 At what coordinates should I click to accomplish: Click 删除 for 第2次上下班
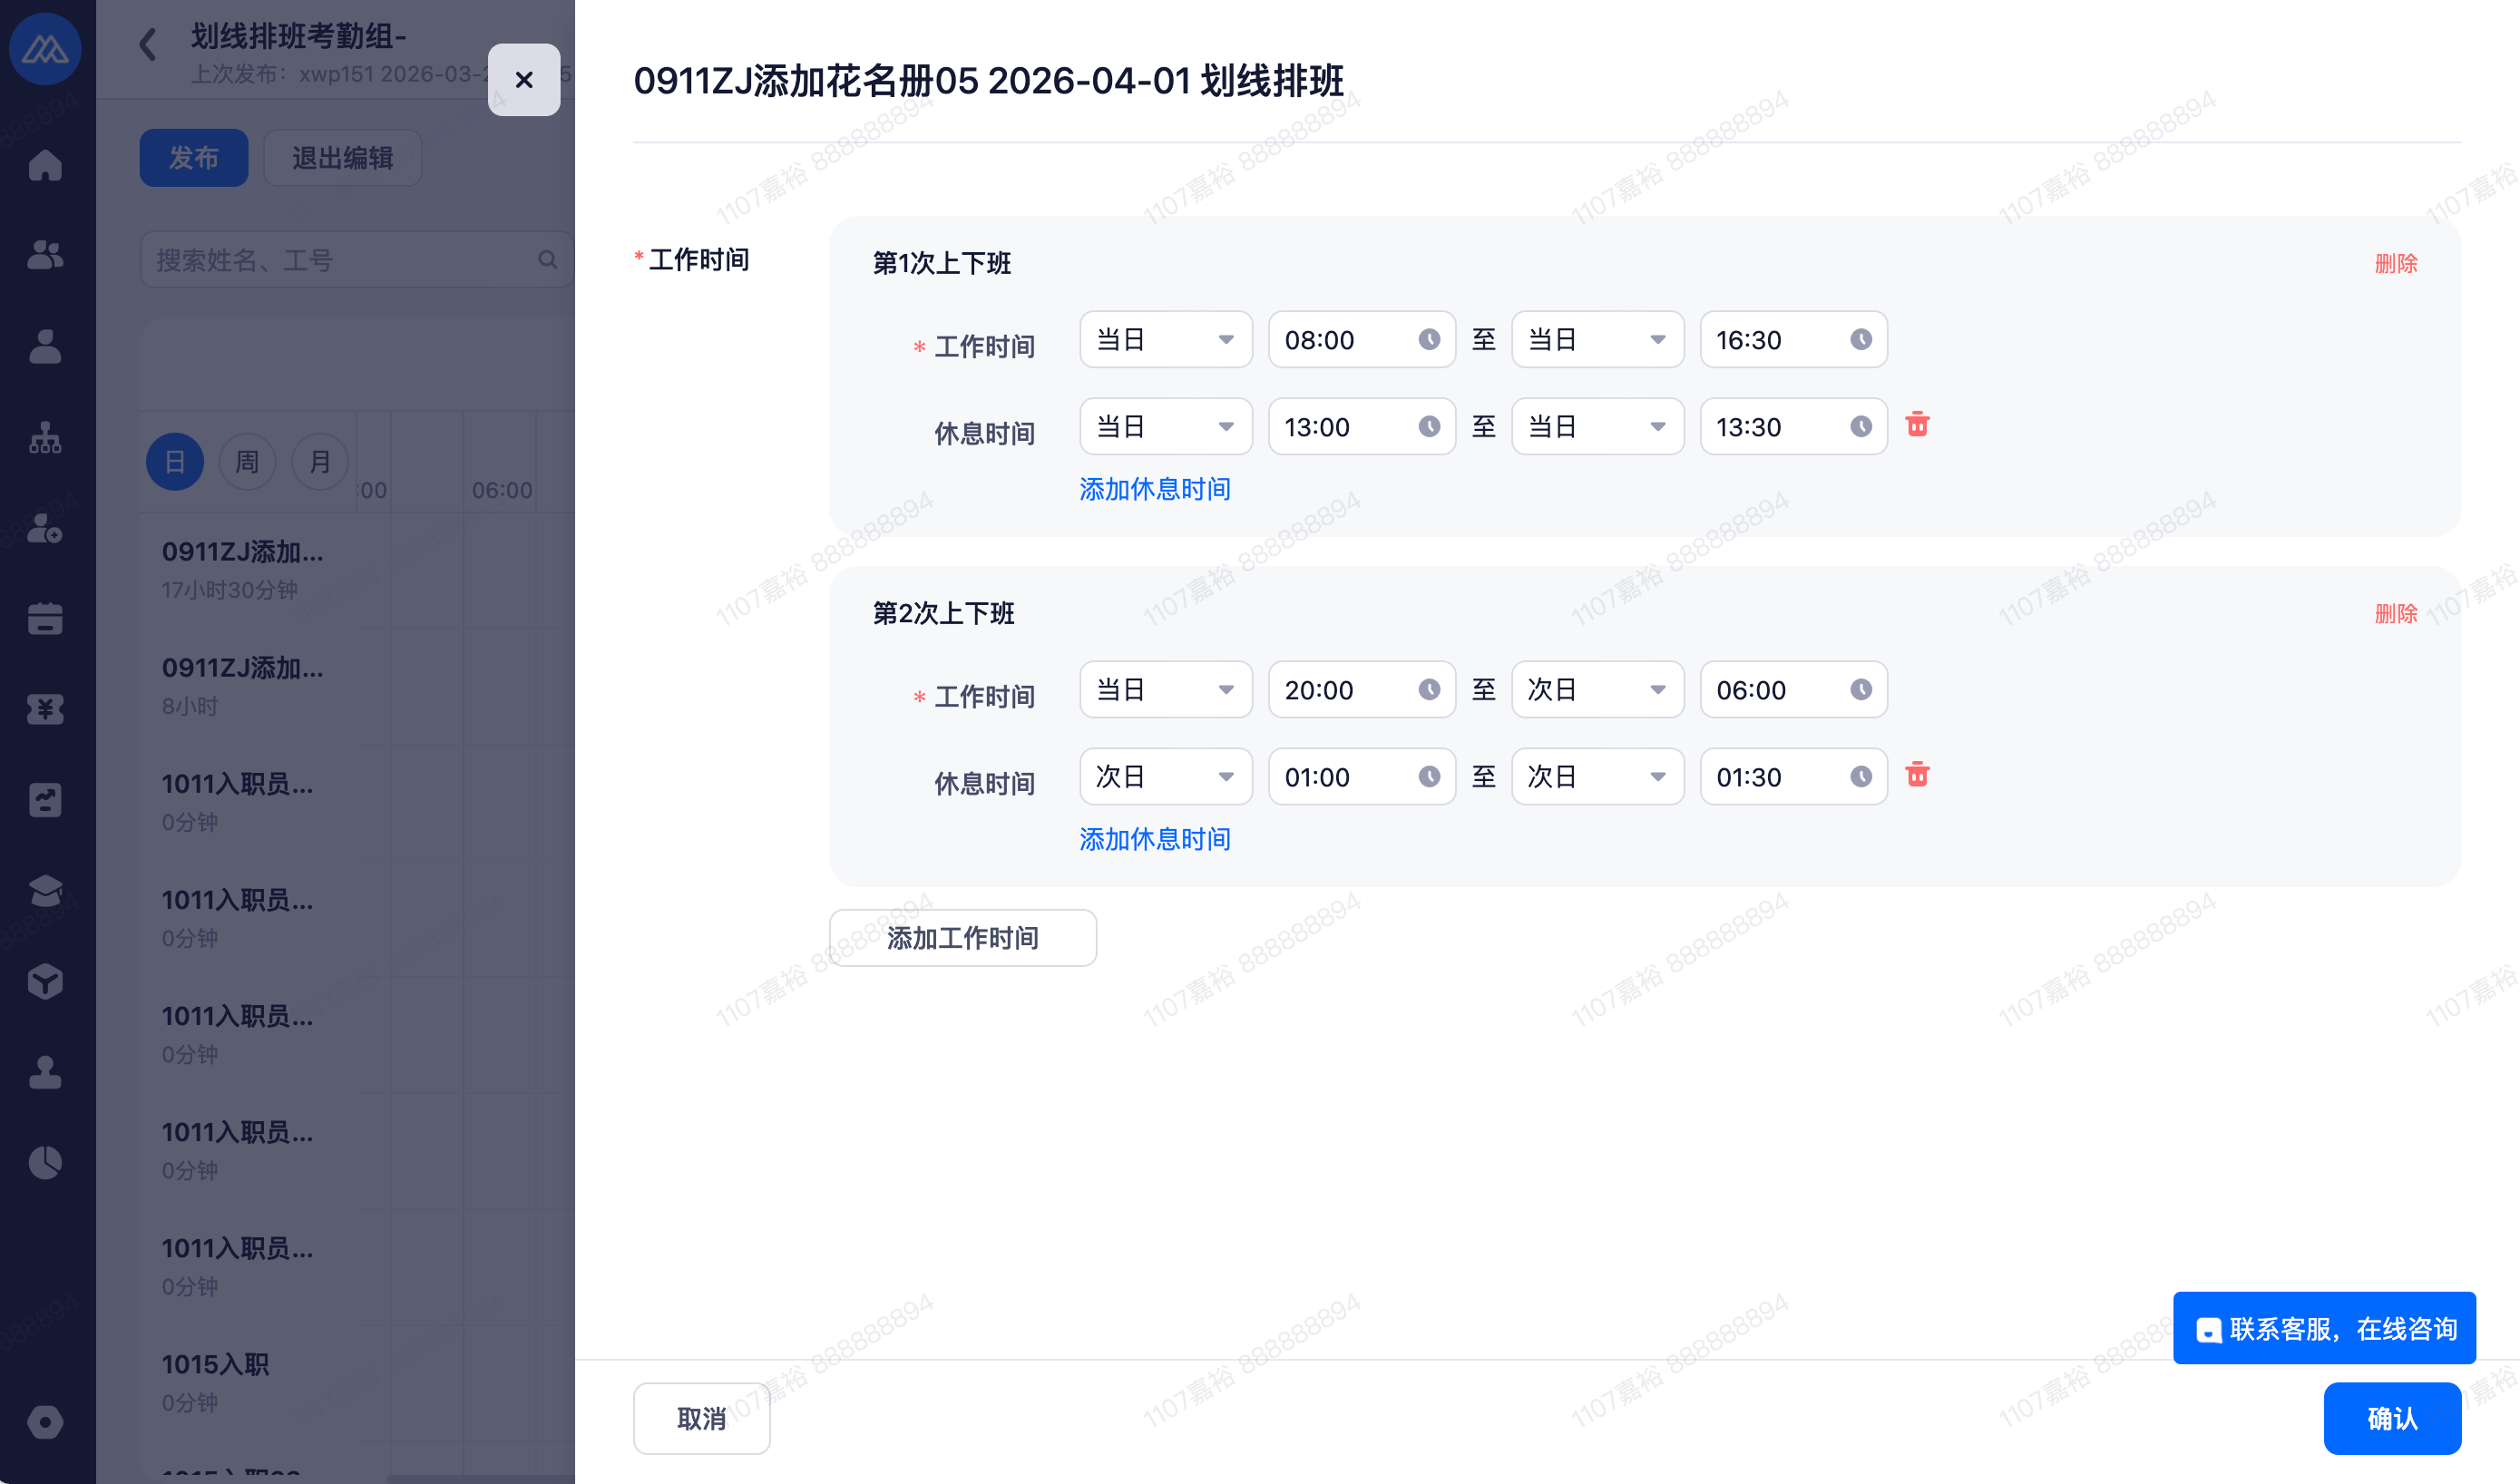(2395, 613)
